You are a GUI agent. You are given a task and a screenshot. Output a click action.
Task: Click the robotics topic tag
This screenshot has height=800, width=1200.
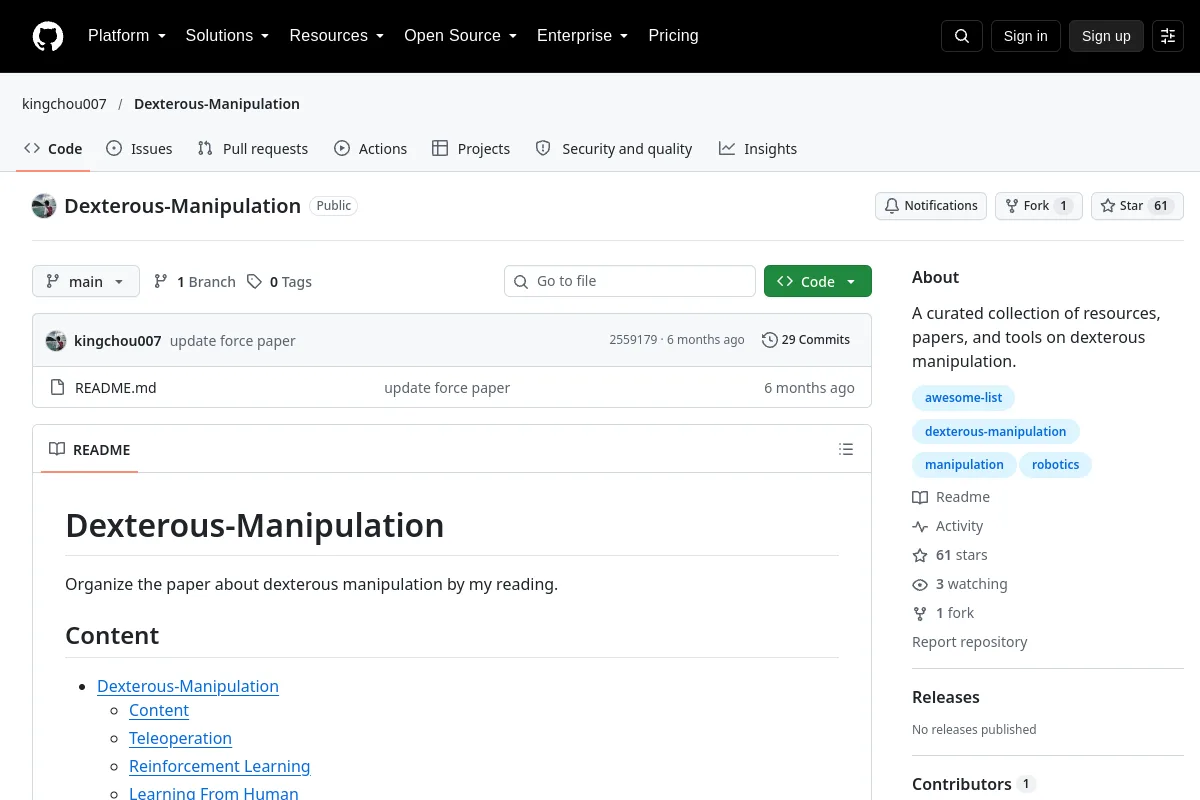click(1055, 465)
